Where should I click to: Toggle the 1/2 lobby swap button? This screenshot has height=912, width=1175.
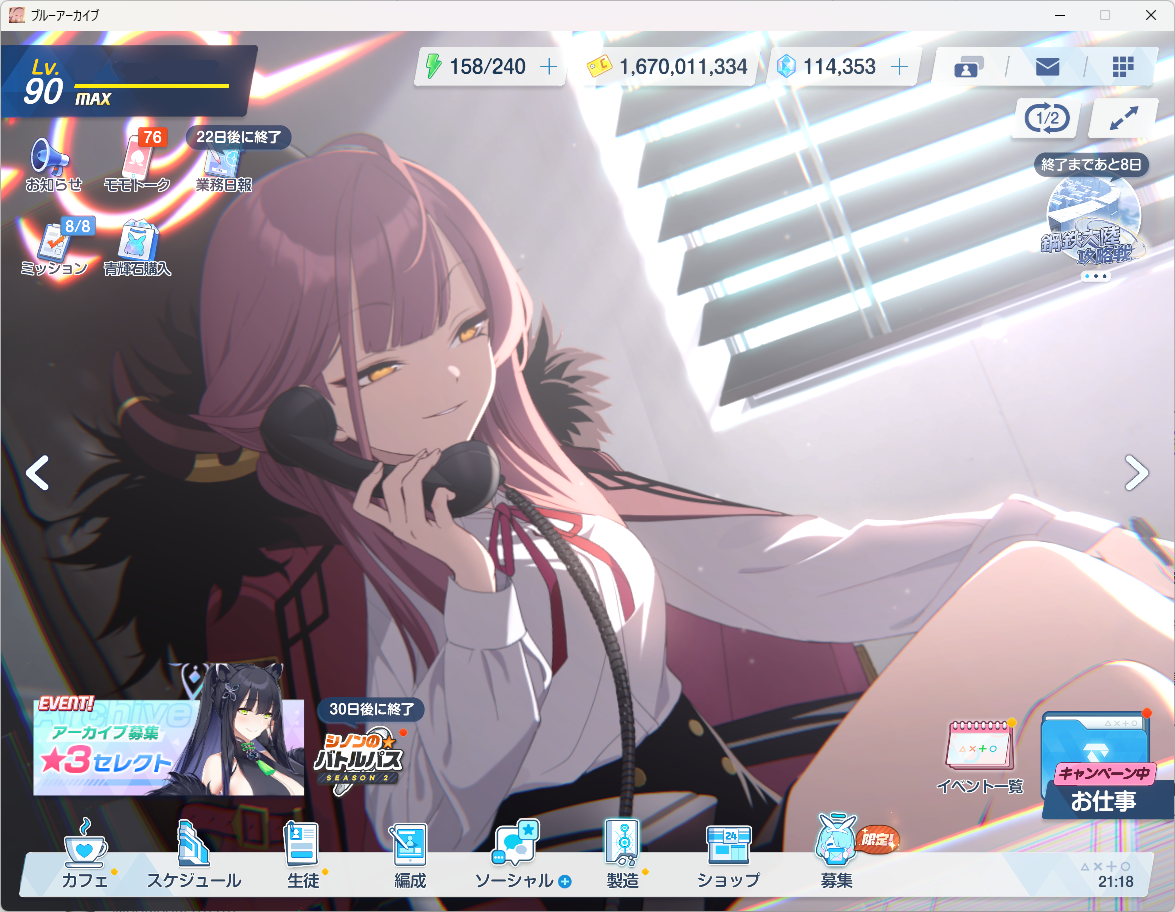[x=1046, y=119]
